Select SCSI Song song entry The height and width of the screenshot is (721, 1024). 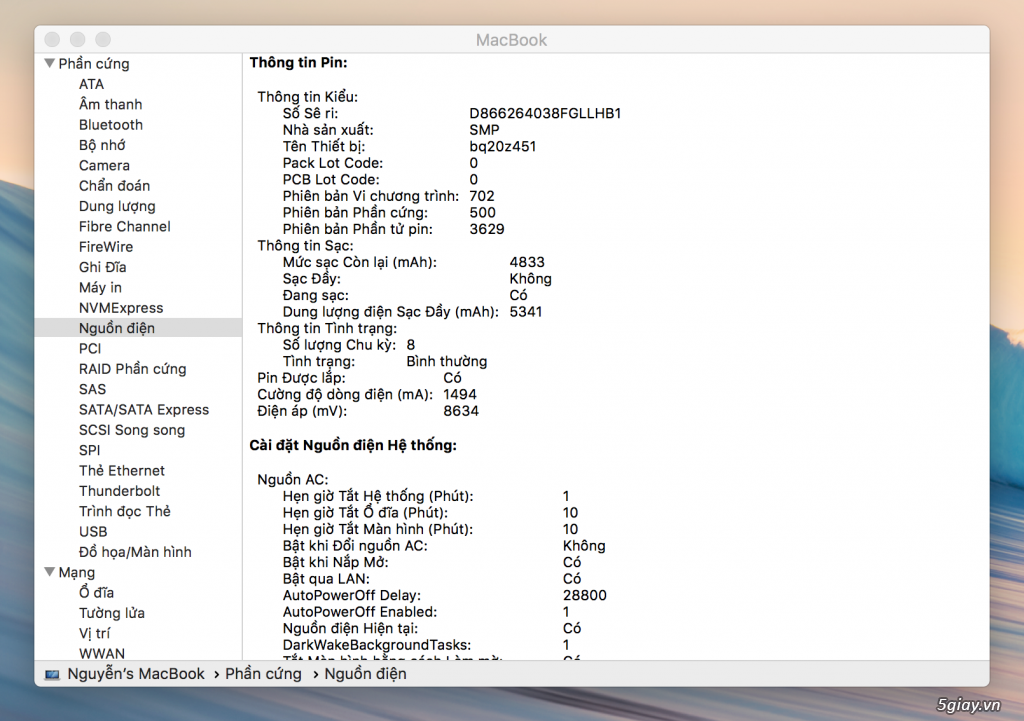pos(132,430)
